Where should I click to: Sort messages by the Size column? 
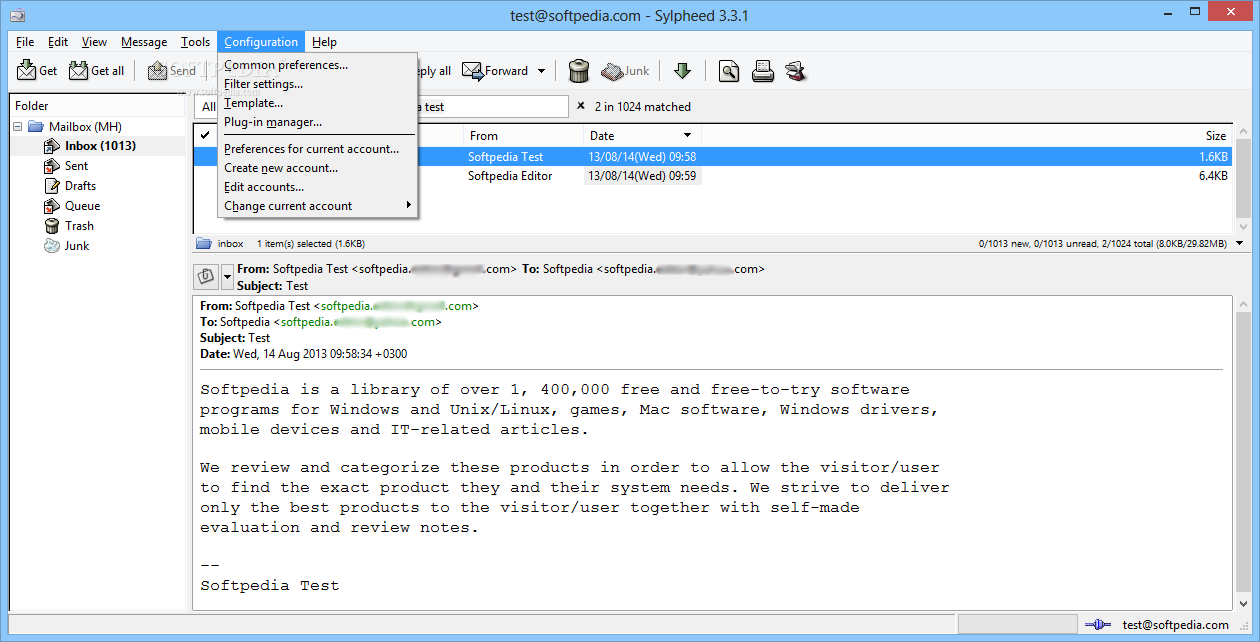coord(966,135)
